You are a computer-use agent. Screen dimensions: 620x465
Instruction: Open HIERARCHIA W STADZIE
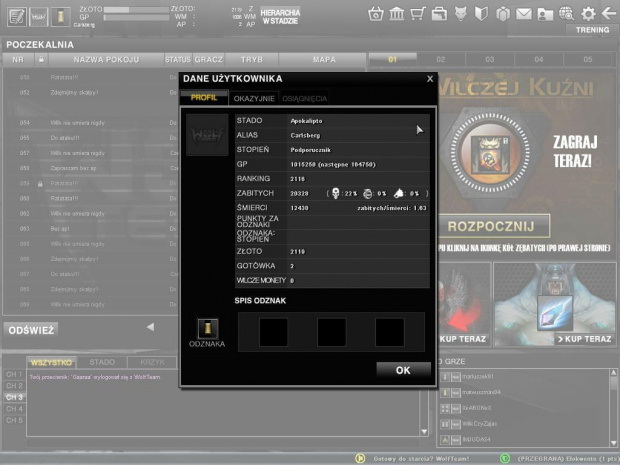coord(280,17)
